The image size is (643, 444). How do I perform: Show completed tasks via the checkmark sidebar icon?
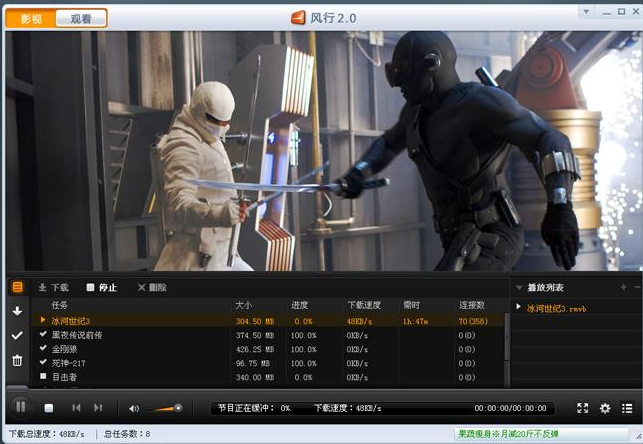point(17,336)
